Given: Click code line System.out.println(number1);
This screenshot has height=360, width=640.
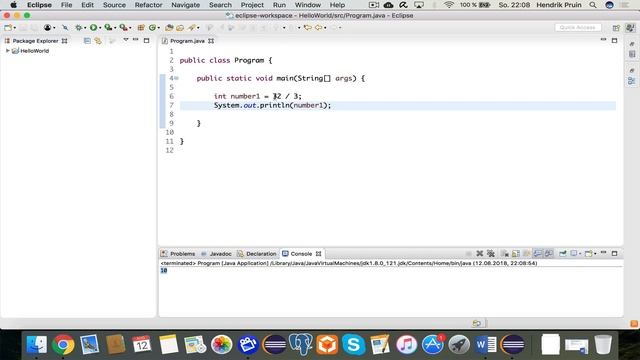Looking at the screenshot, I should pyautogui.click(x=272, y=105).
